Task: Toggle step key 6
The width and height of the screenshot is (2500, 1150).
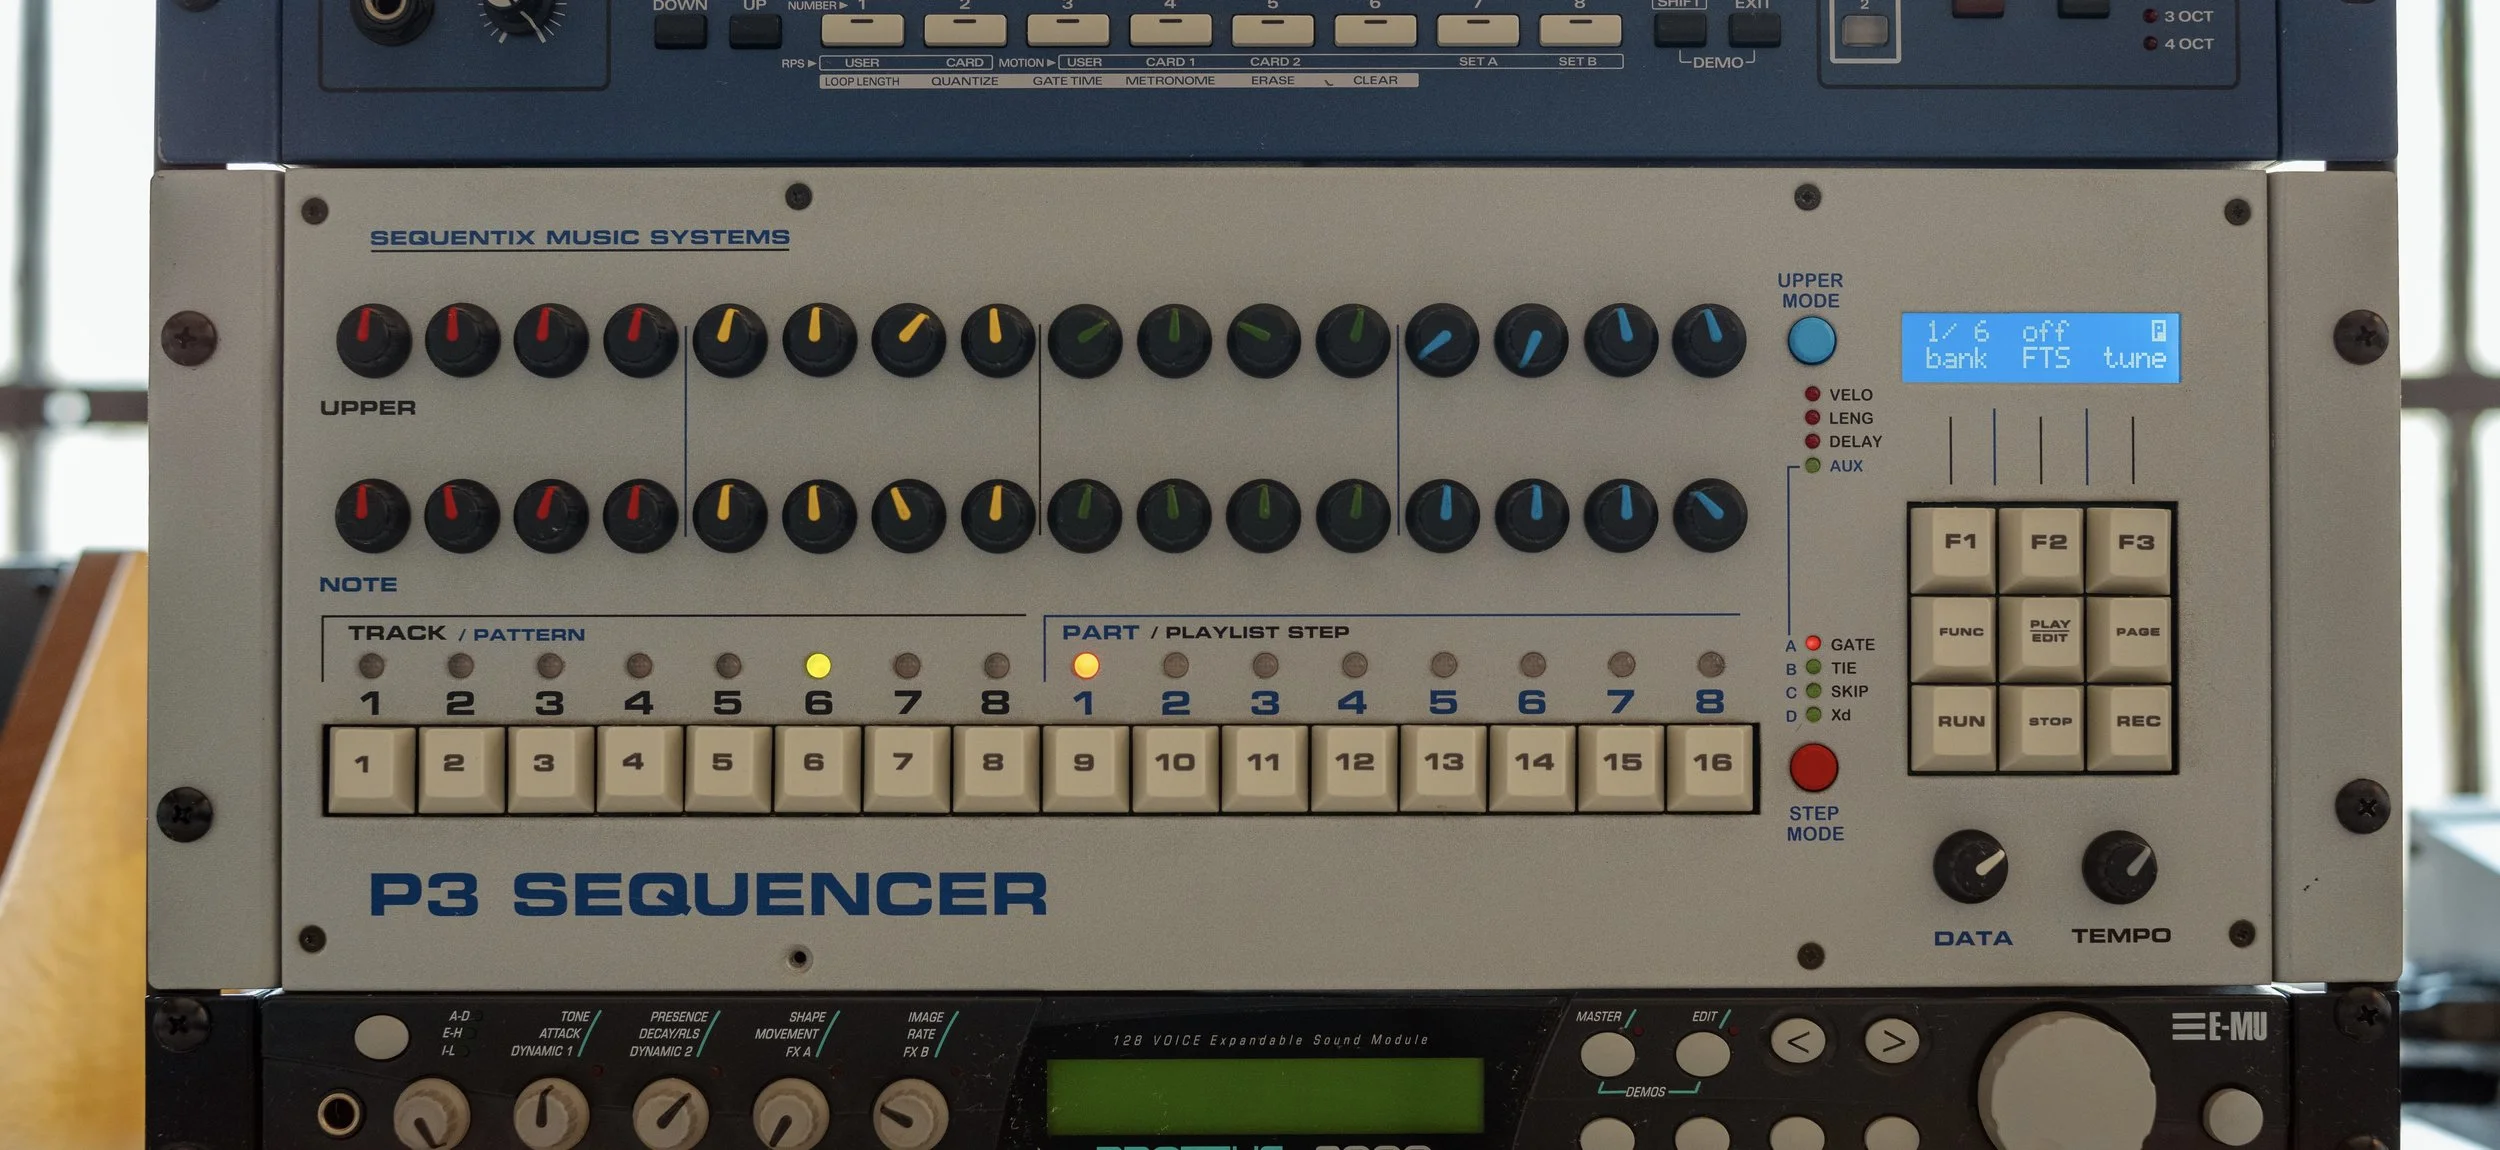Action: click(818, 768)
